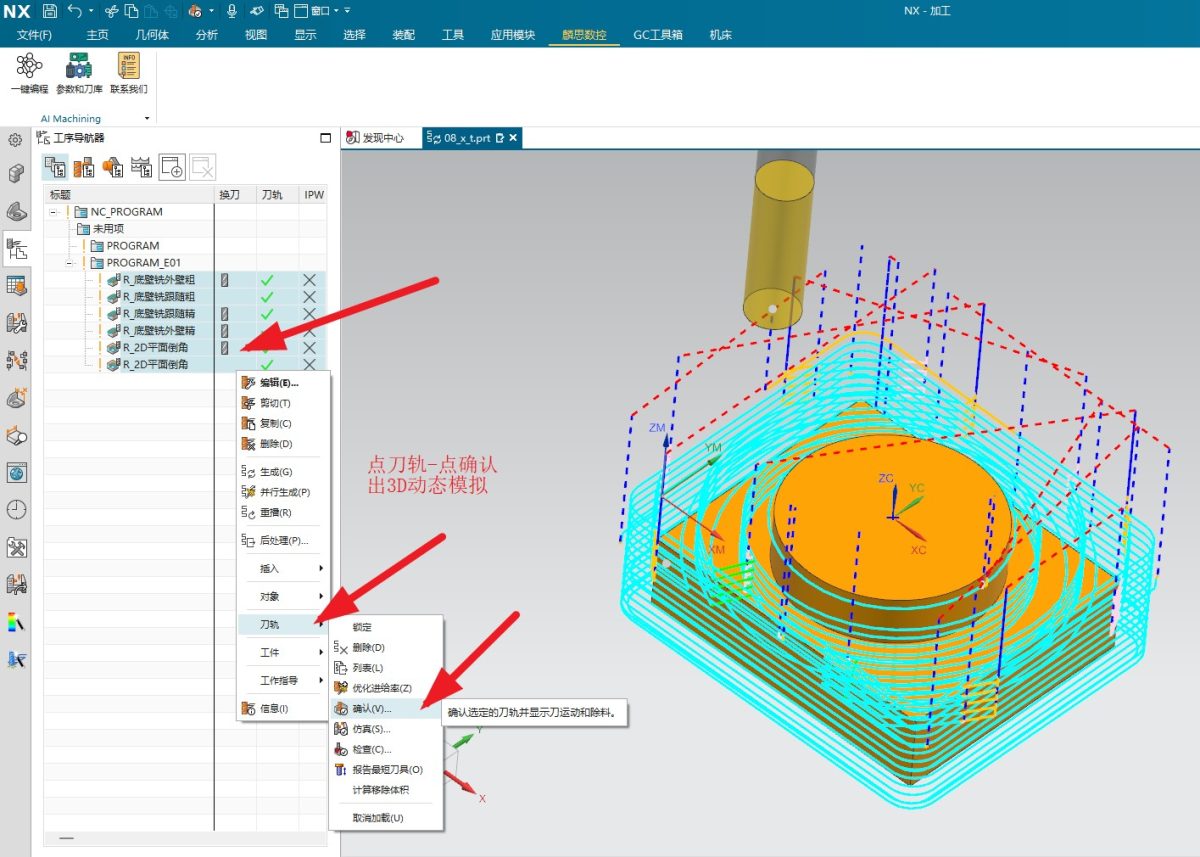This screenshot has height=857, width=1200.
Task: Maximize the 工序导航器 panel
Action: point(324,138)
